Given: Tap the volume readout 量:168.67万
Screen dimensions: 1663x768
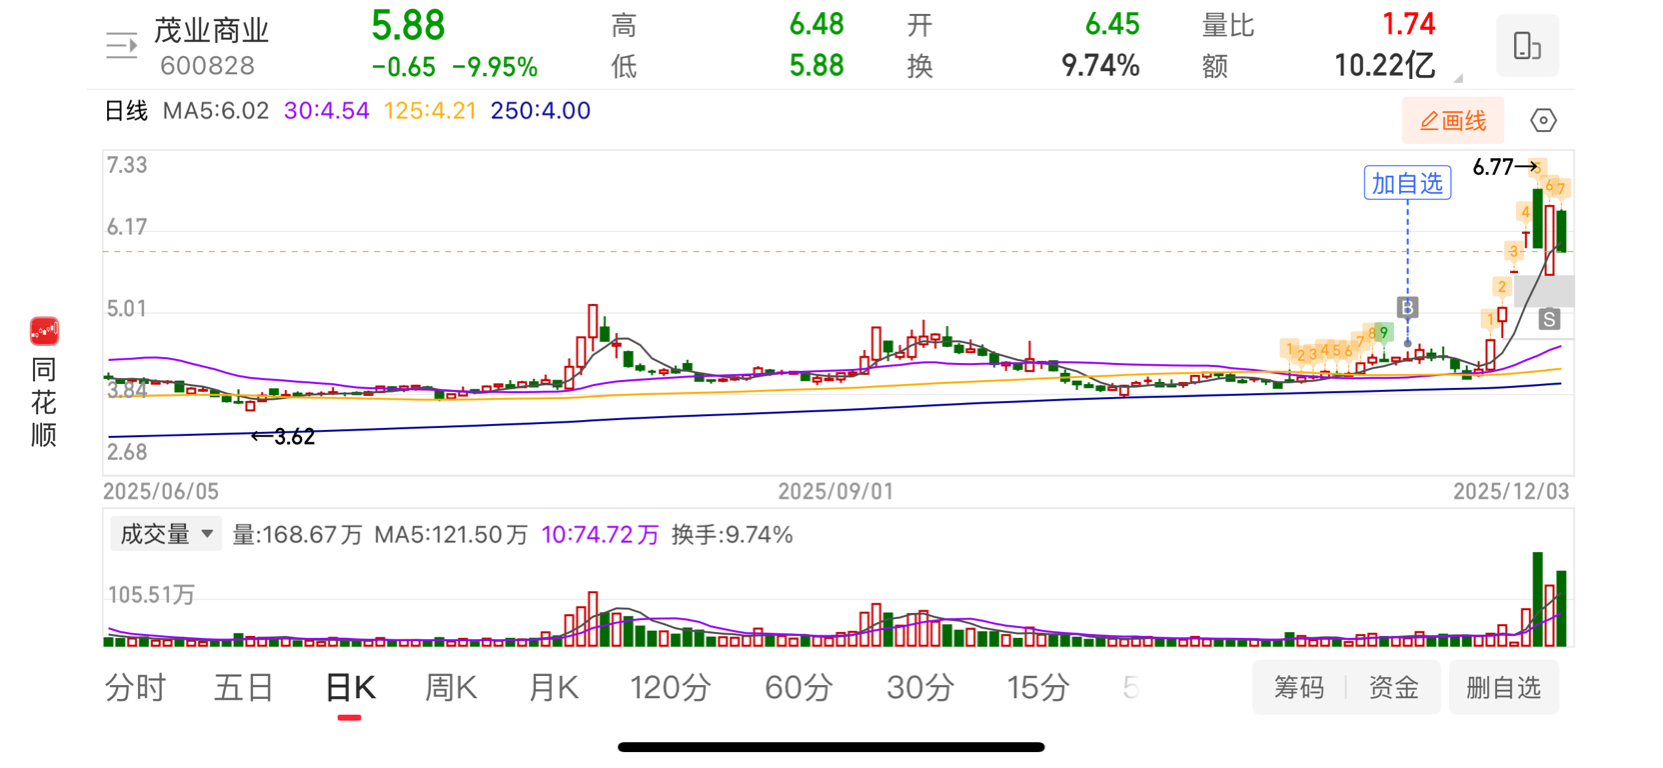Looking at the screenshot, I should [297, 535].
